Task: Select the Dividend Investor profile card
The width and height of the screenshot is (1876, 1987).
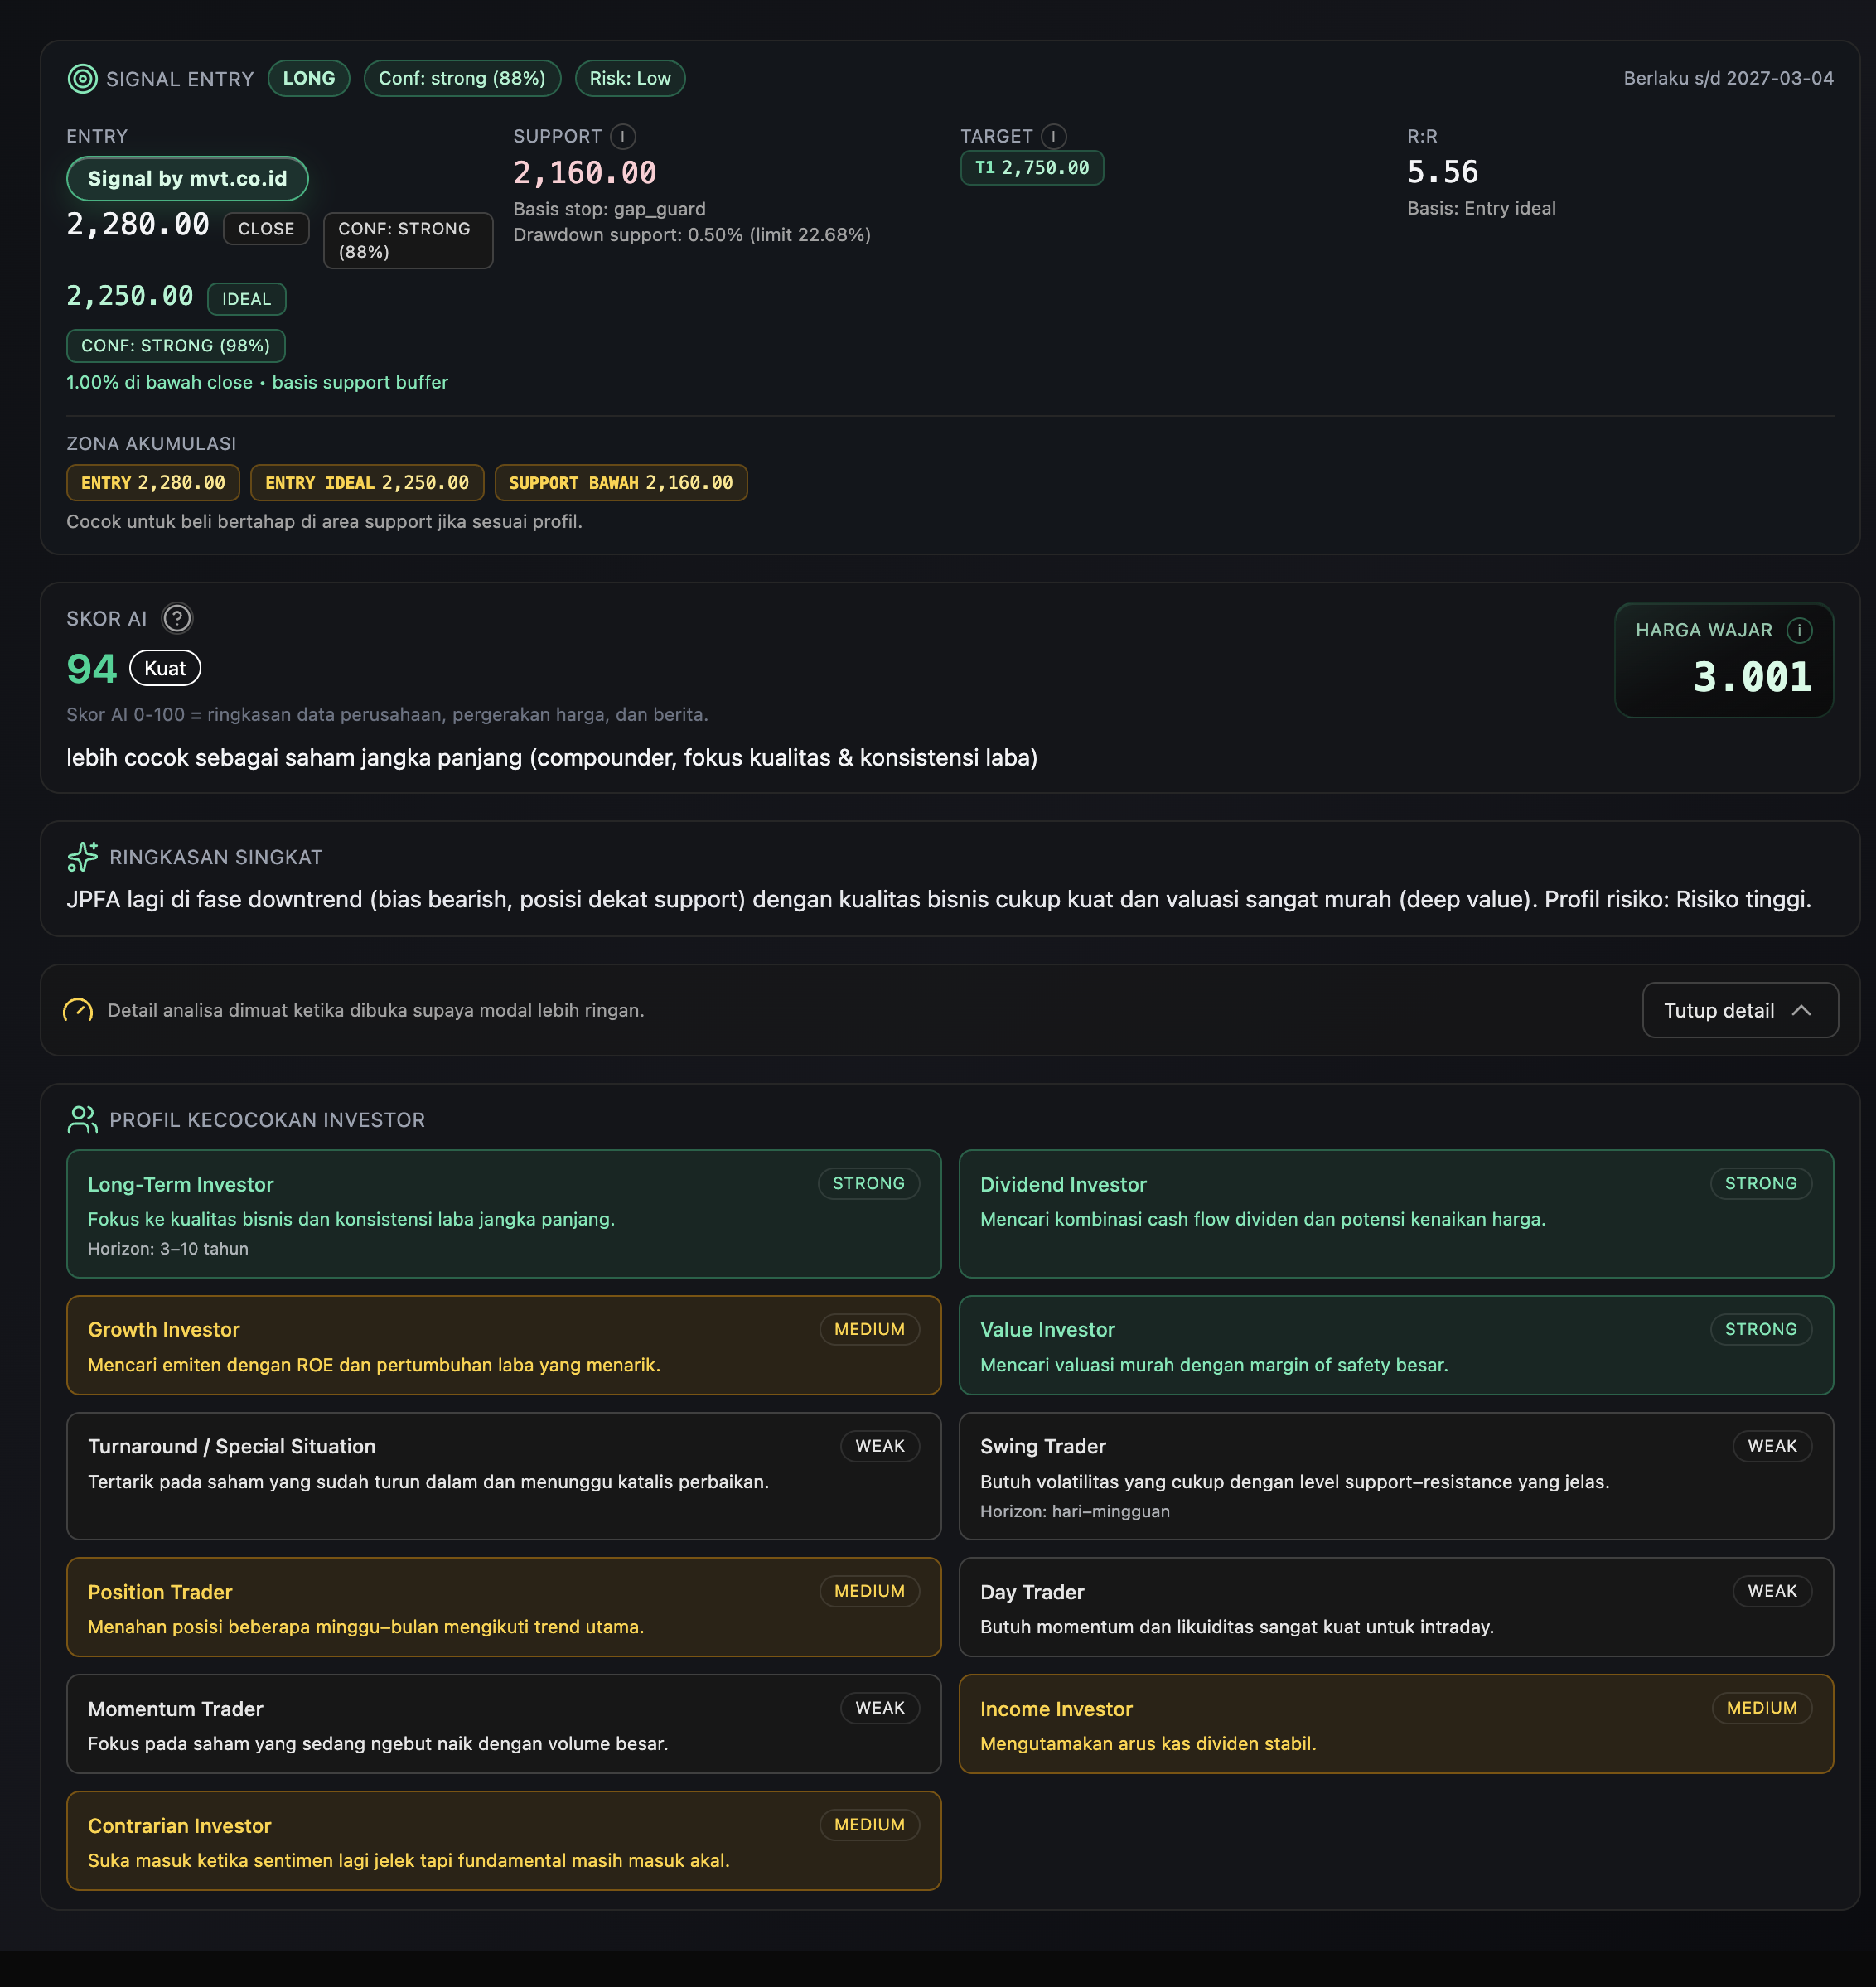Action: tap(1395, 1213)
